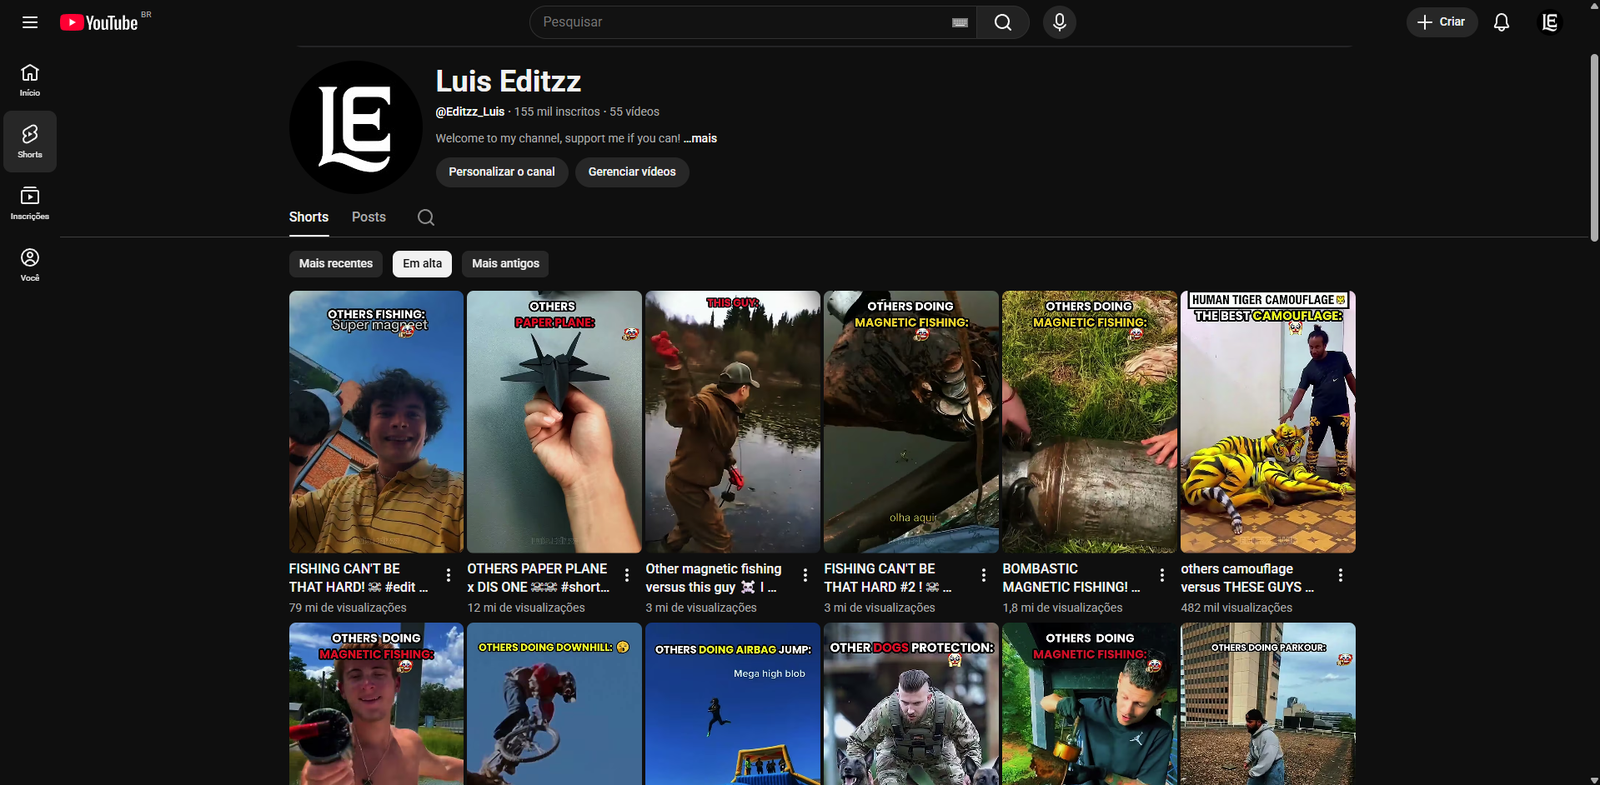Click the 55 vídeos count
This screenshot has height=785, width=1600.
click(x=635, y=112)
